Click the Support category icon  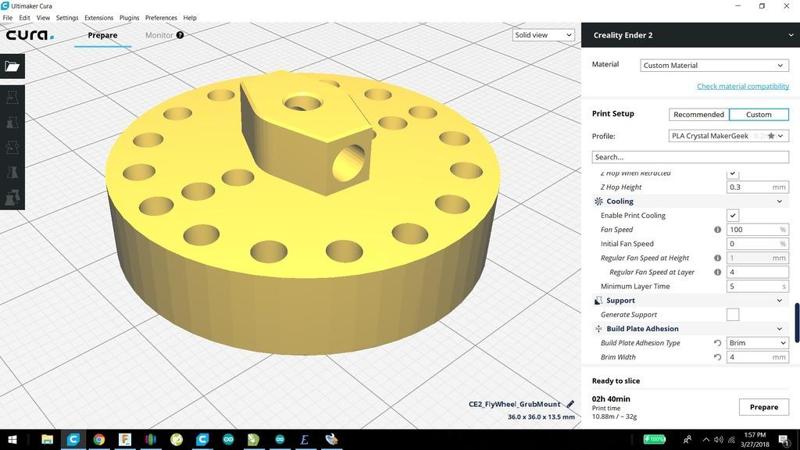(598, 301)
